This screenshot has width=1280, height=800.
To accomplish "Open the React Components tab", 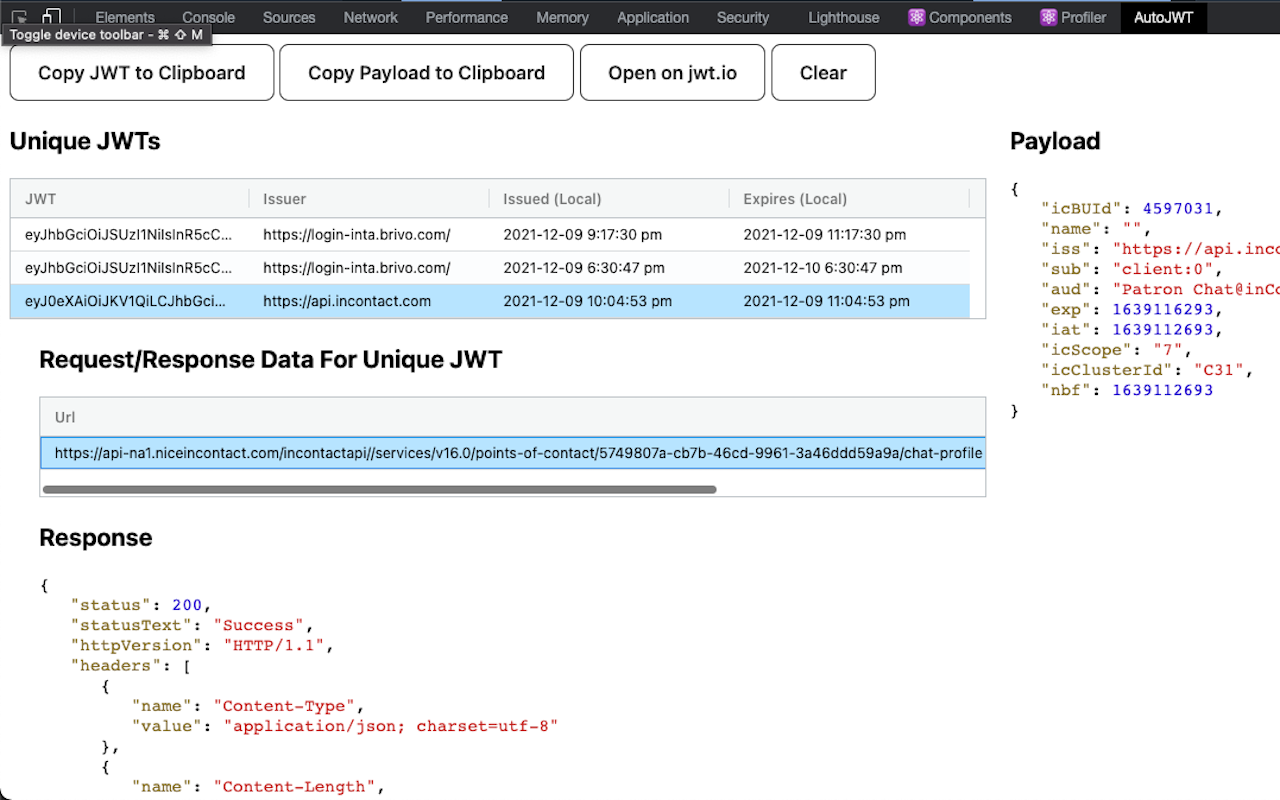I will click(x=960, y=17).
